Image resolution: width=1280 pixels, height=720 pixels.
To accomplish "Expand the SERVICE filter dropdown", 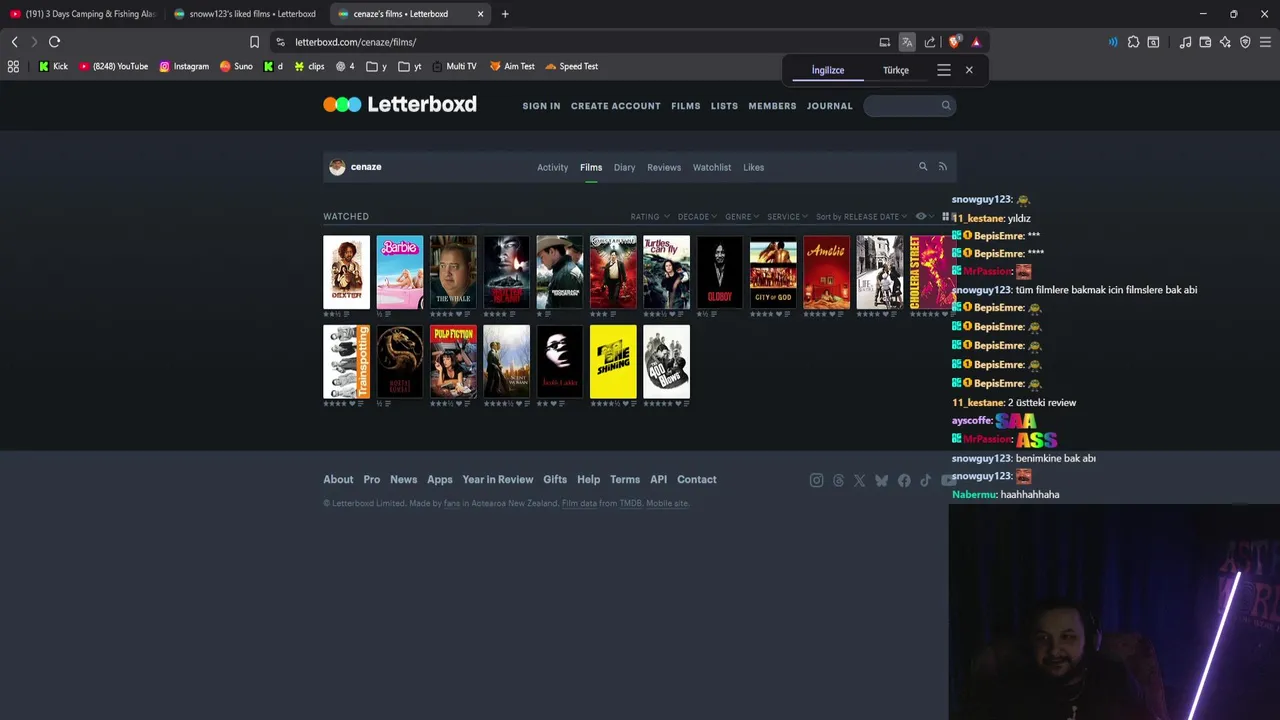I will (788, 217).
